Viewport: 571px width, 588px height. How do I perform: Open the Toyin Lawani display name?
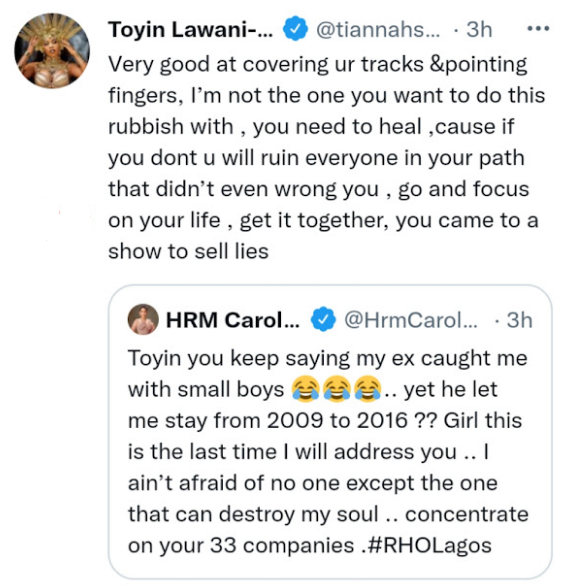(191, 30)
